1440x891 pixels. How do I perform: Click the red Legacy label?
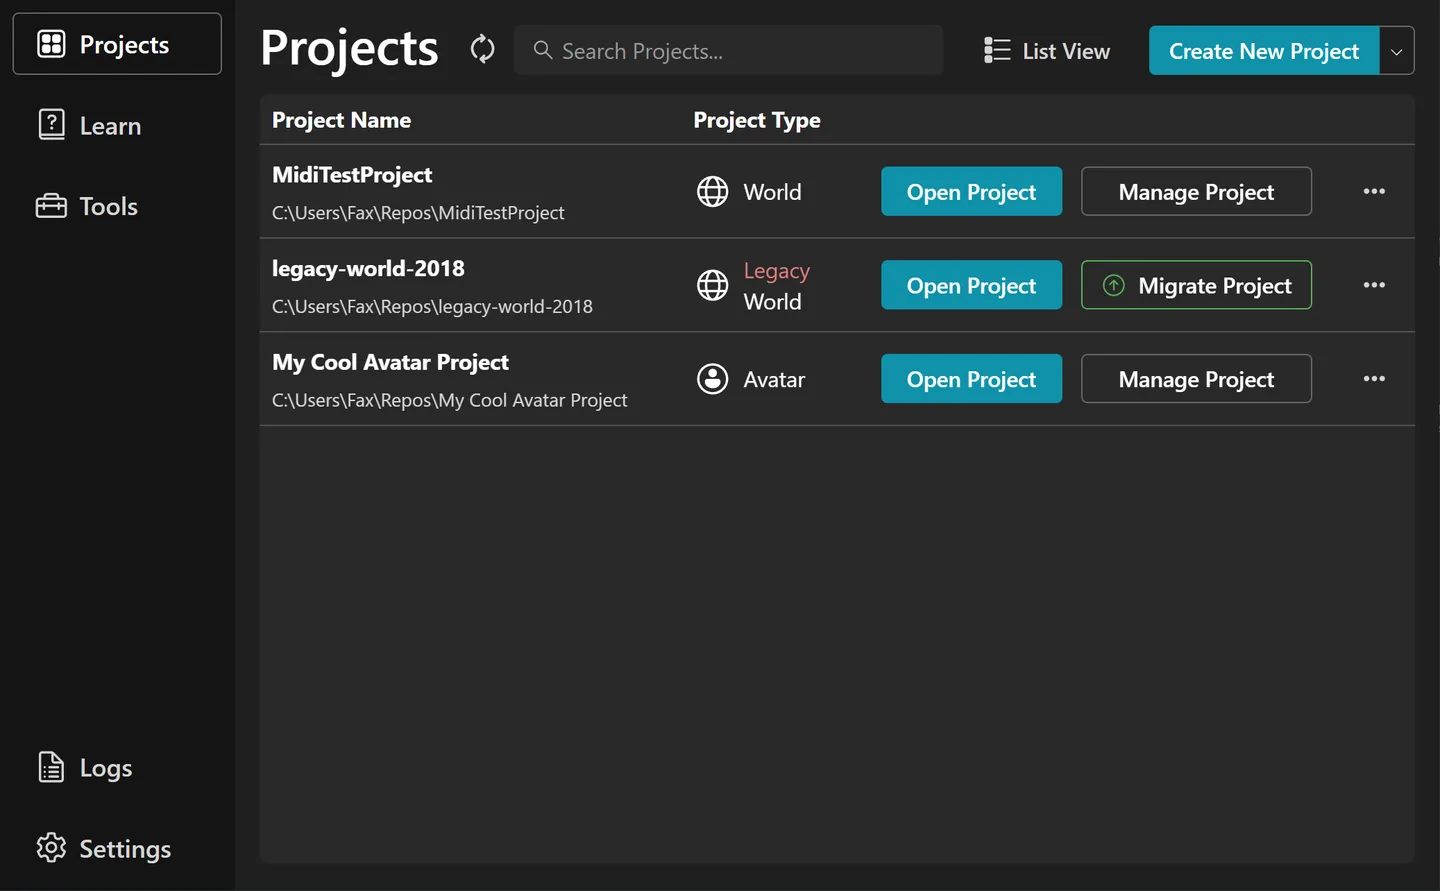point(777,271)
